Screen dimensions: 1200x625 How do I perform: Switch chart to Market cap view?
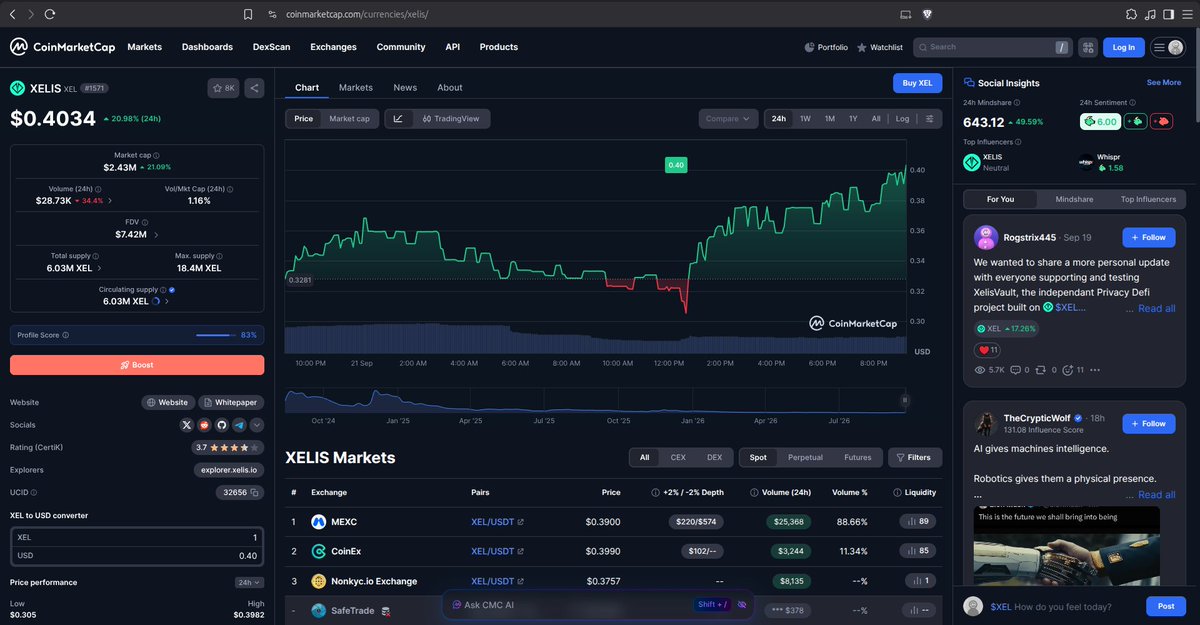coord(349,119)
